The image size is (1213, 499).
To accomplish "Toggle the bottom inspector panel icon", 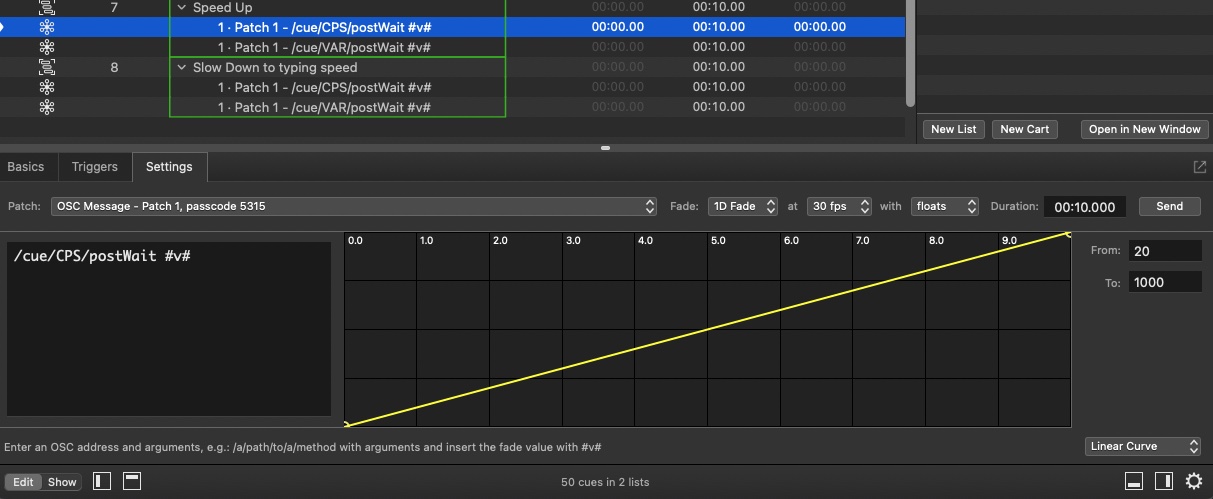I will 1134,481.
